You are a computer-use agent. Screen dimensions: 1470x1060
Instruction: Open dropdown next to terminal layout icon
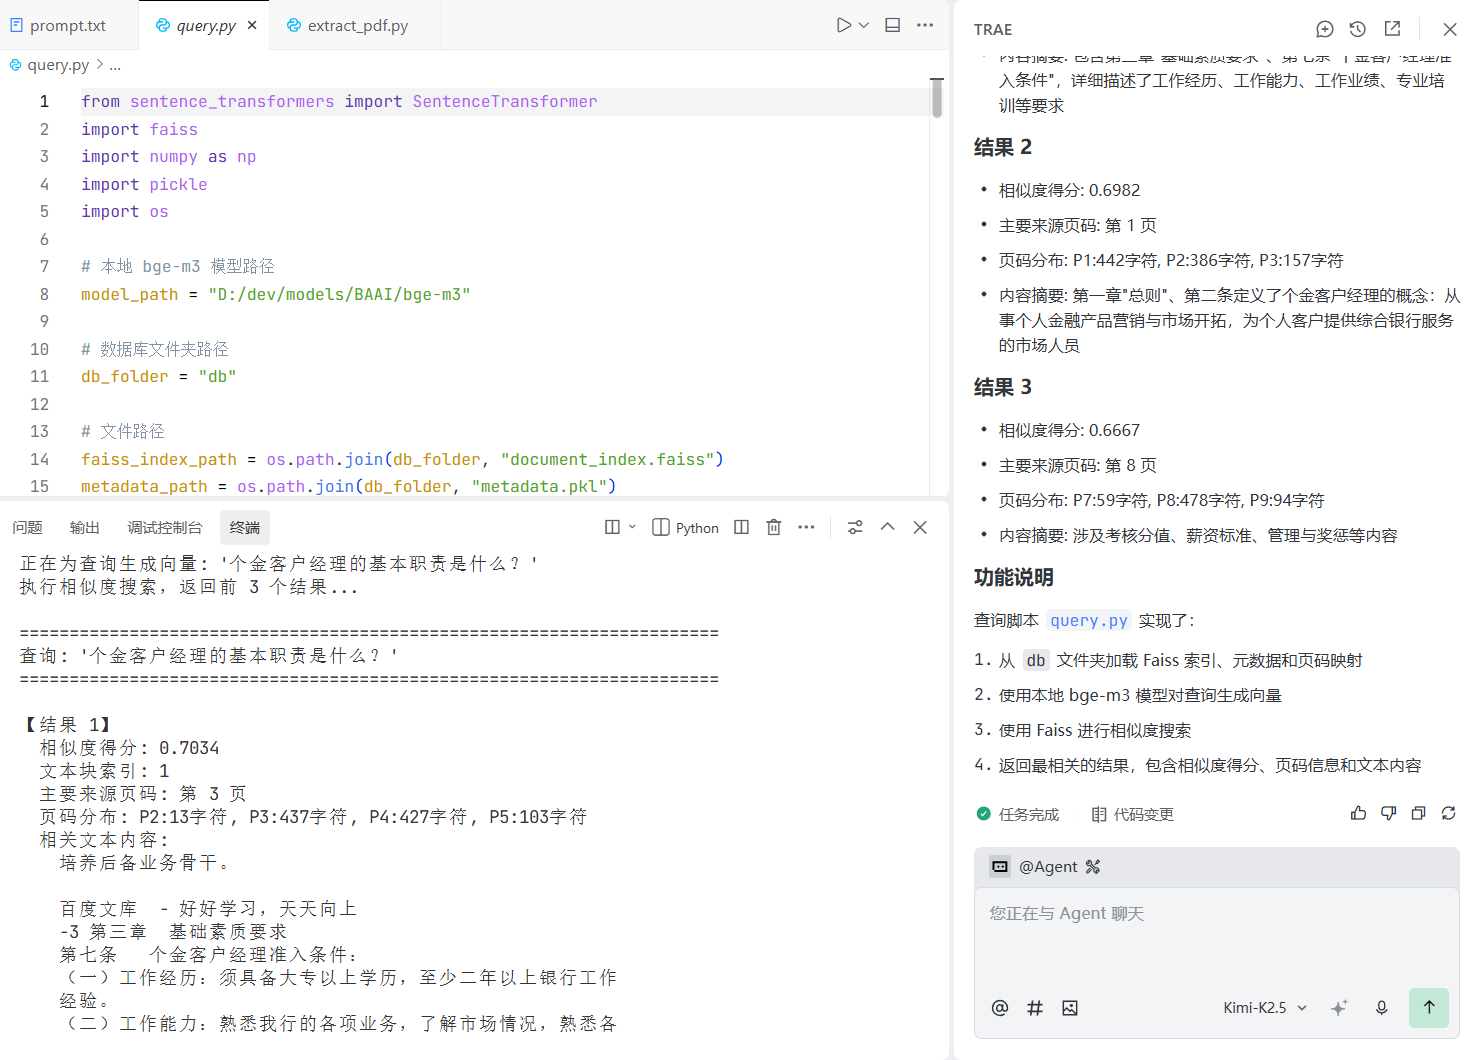pos(632,527)
